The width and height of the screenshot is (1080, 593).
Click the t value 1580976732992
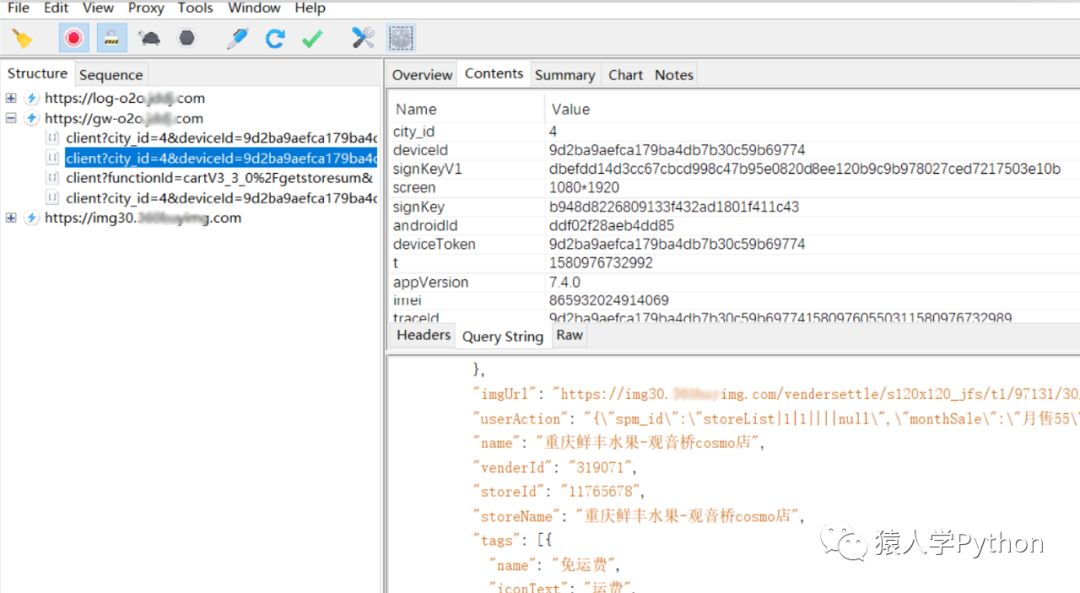coord(601,262)
